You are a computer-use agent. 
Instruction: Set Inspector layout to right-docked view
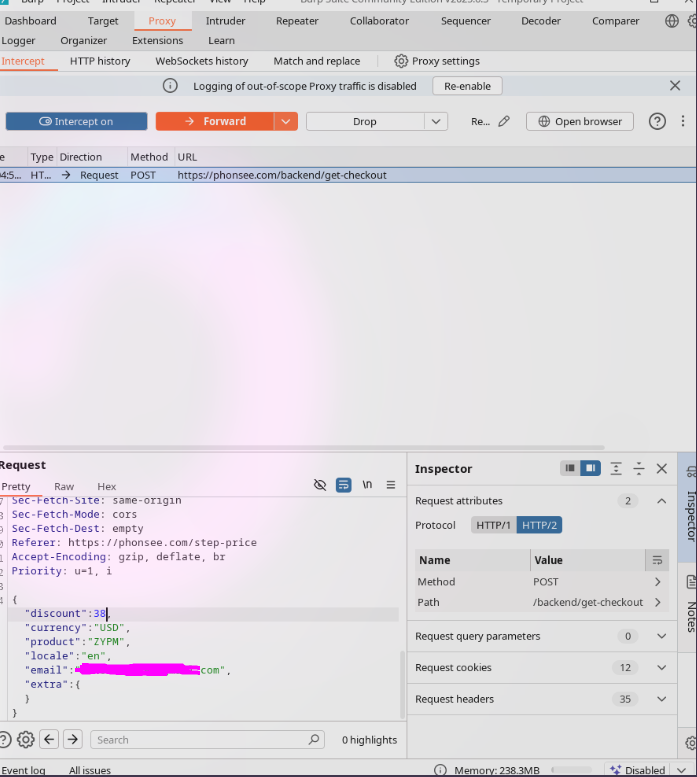tap(590, 468)
